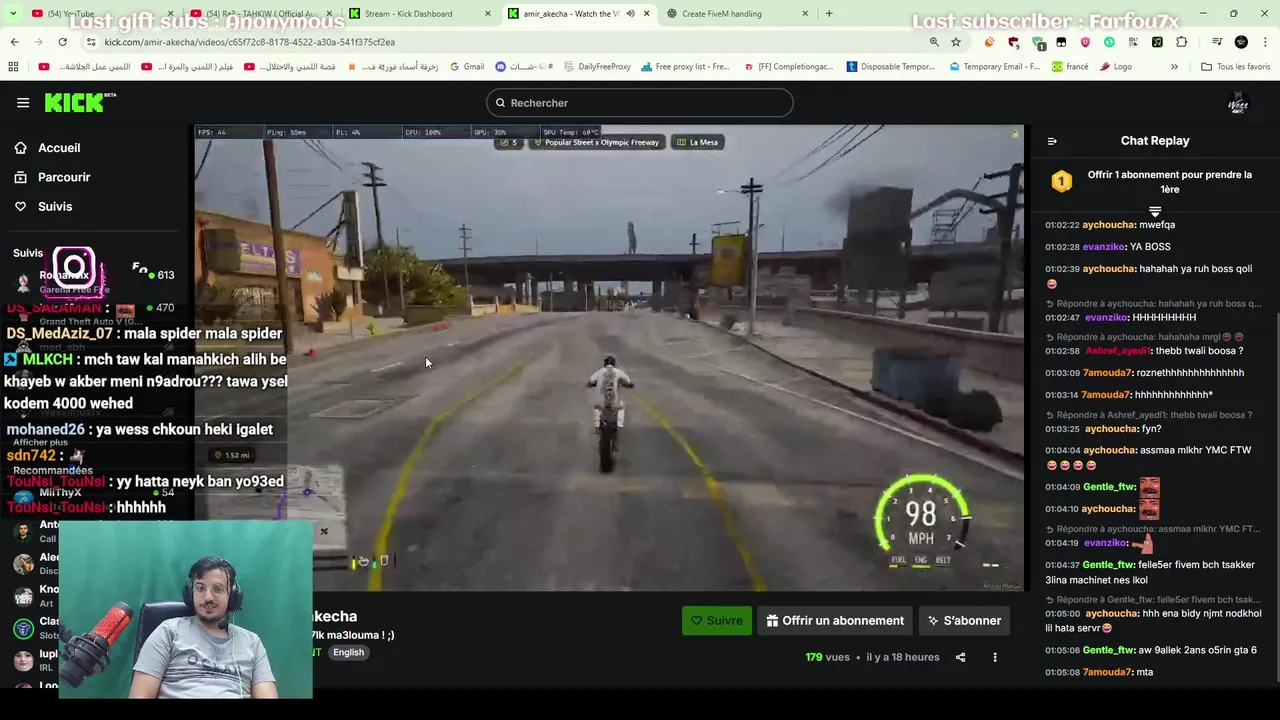Click gift banner Offrir 1 abonnement
Image resolution: width=1280 pixels, height=720 pixels.
coord(1155,181)
